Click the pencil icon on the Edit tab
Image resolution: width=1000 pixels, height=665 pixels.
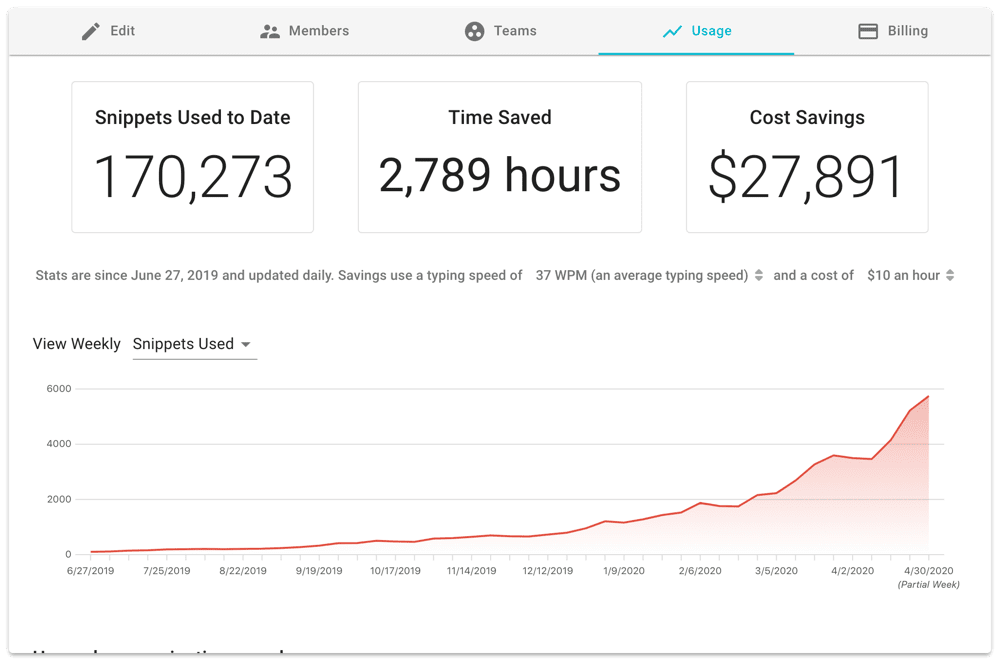point(91,31)
